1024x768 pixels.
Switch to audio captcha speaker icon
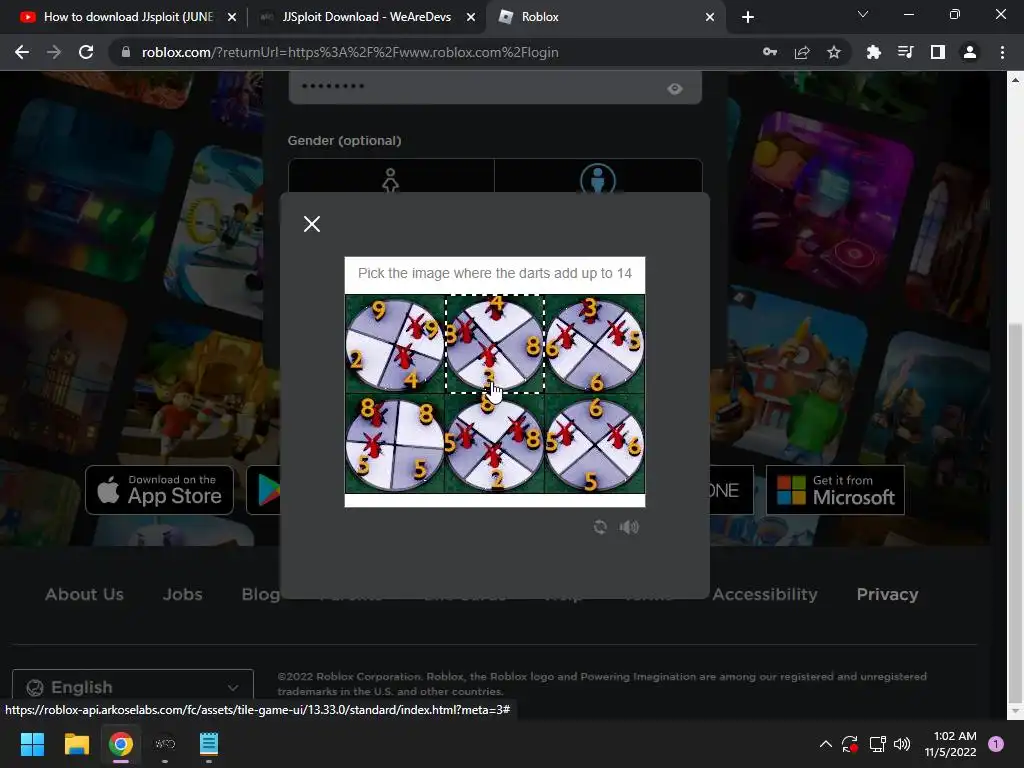pos(629,527)
